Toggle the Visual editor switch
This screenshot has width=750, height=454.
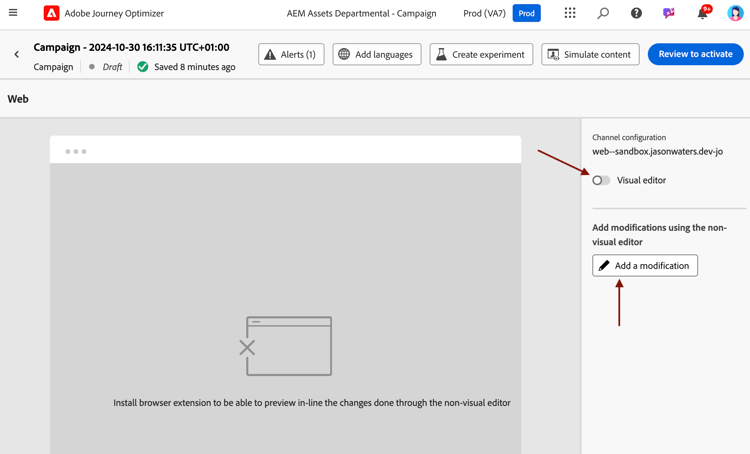(x=601, y=180)
